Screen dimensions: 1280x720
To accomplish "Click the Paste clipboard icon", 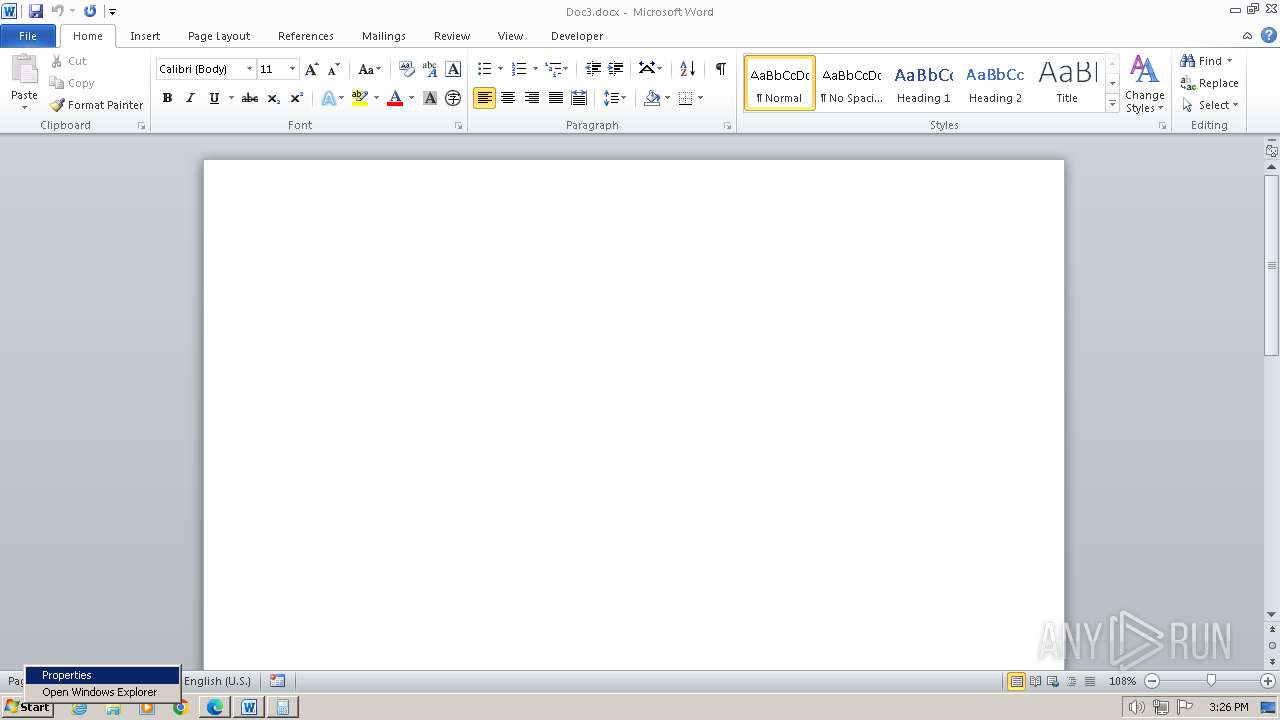I will (24, 69).
